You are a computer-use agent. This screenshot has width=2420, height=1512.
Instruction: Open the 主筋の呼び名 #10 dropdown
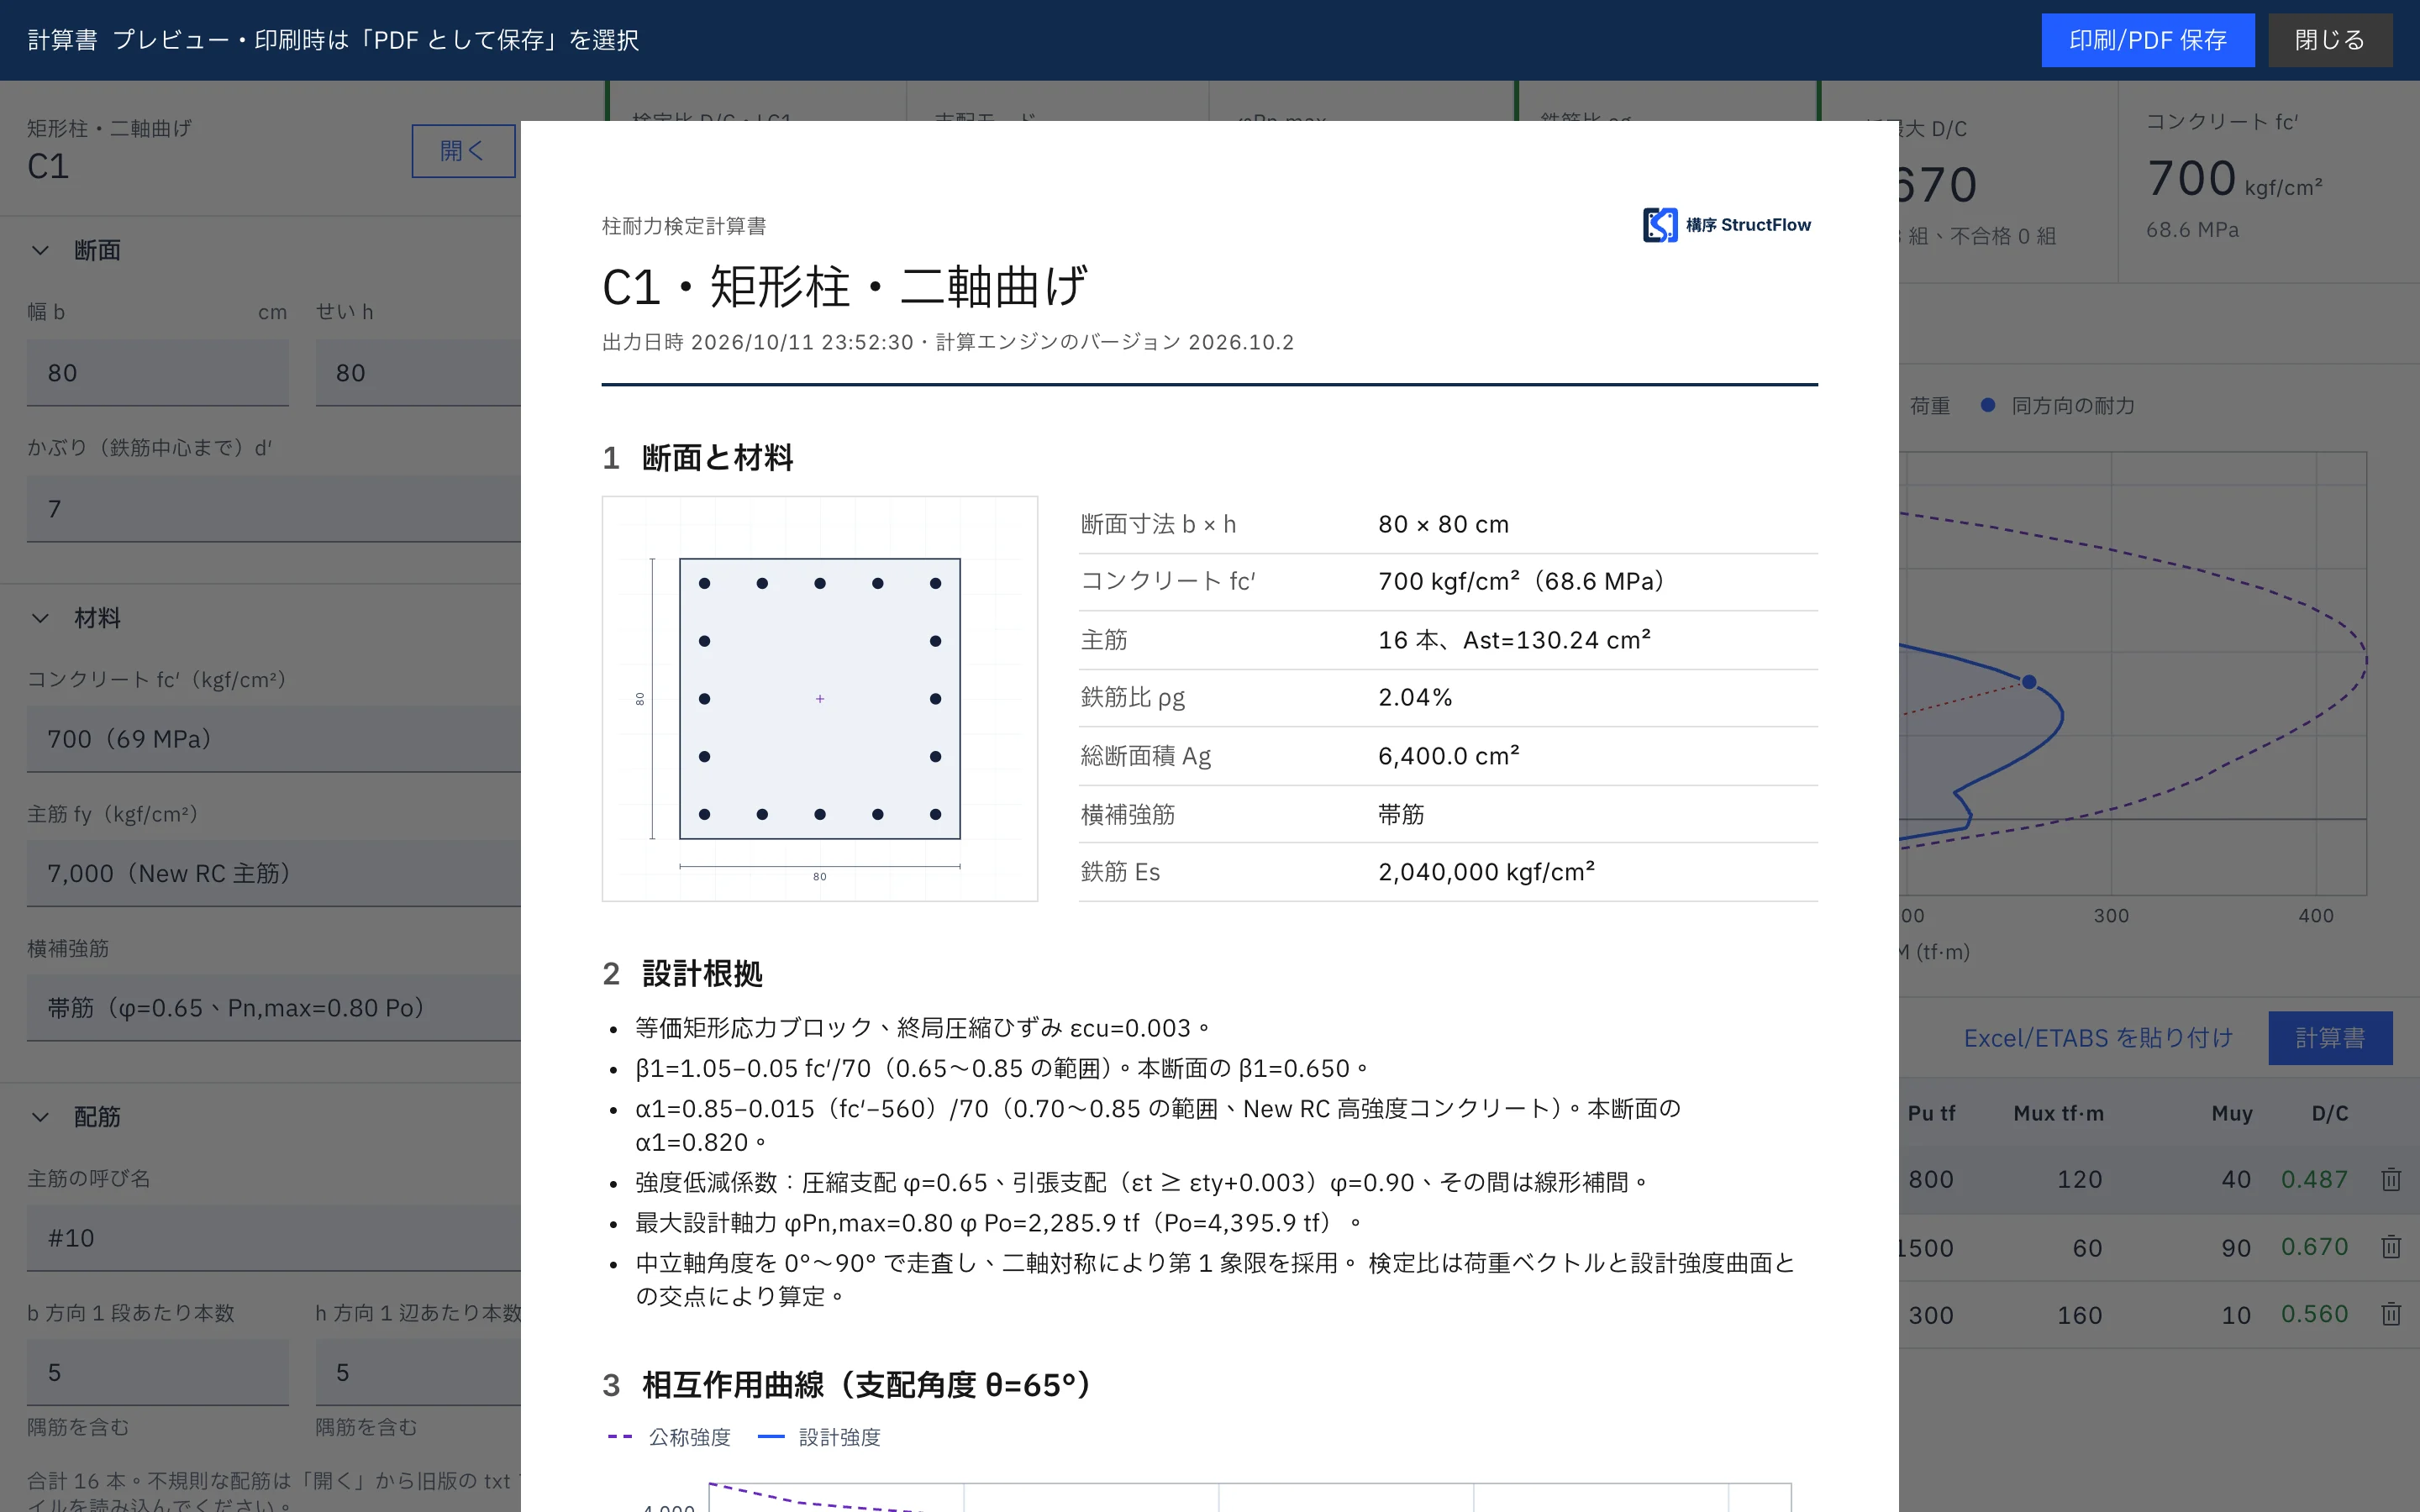pyautogui.click(x=274, y=1238)
